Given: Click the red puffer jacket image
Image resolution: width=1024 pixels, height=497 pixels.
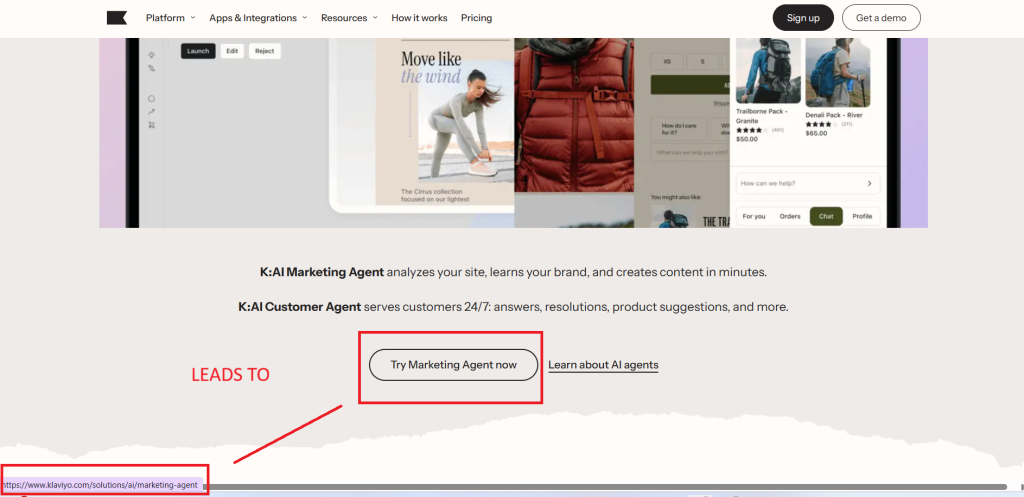Looking at the screenshot, I should pyautogui.click(x=574, y=115).
